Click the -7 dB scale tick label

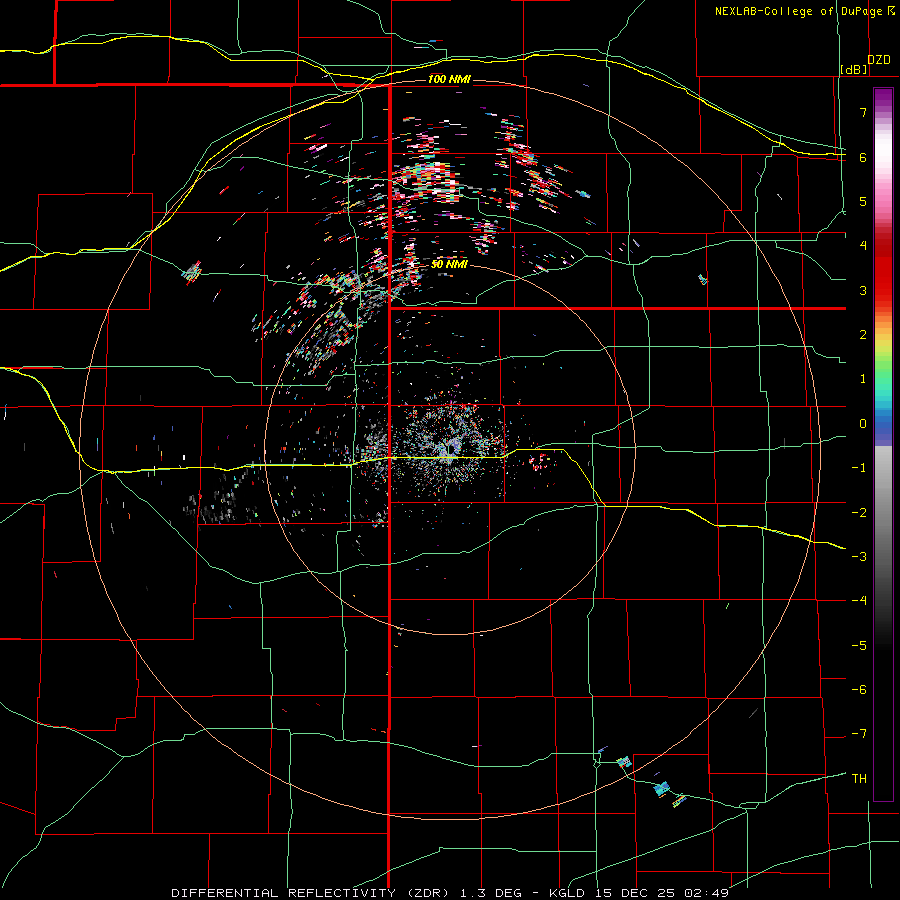pyautogui.click(x=859, y=734)
